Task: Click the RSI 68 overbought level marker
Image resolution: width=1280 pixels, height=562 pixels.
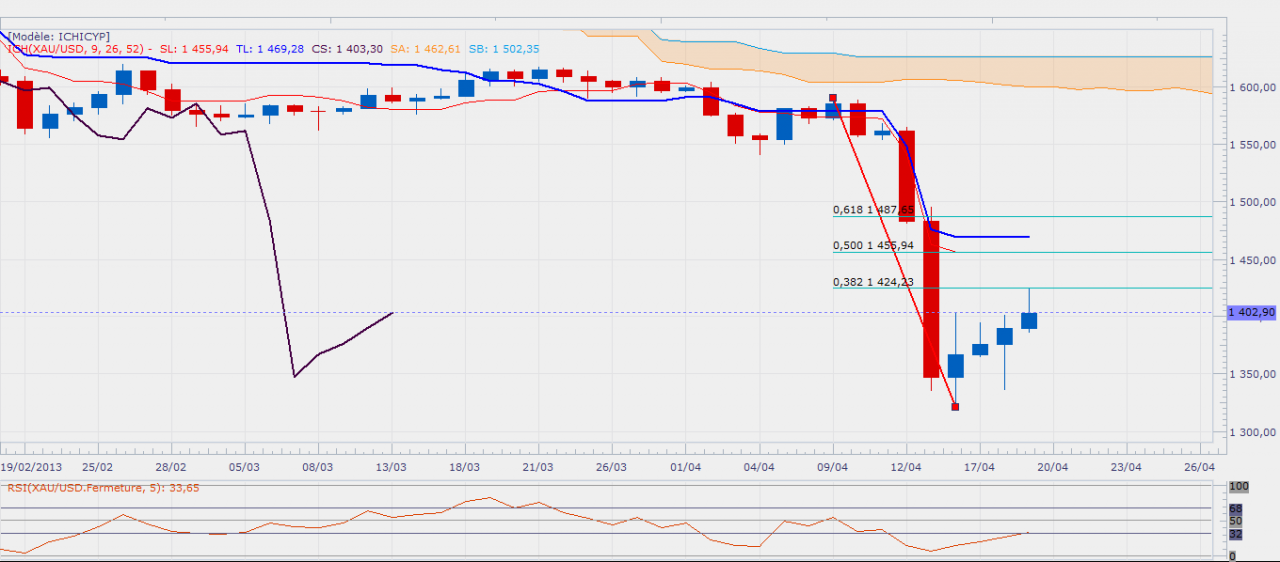Action: point(1237,509)
